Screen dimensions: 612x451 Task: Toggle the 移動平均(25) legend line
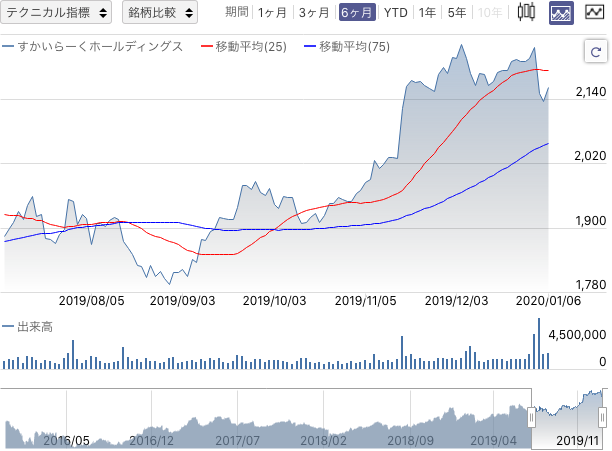pos(244,47)
